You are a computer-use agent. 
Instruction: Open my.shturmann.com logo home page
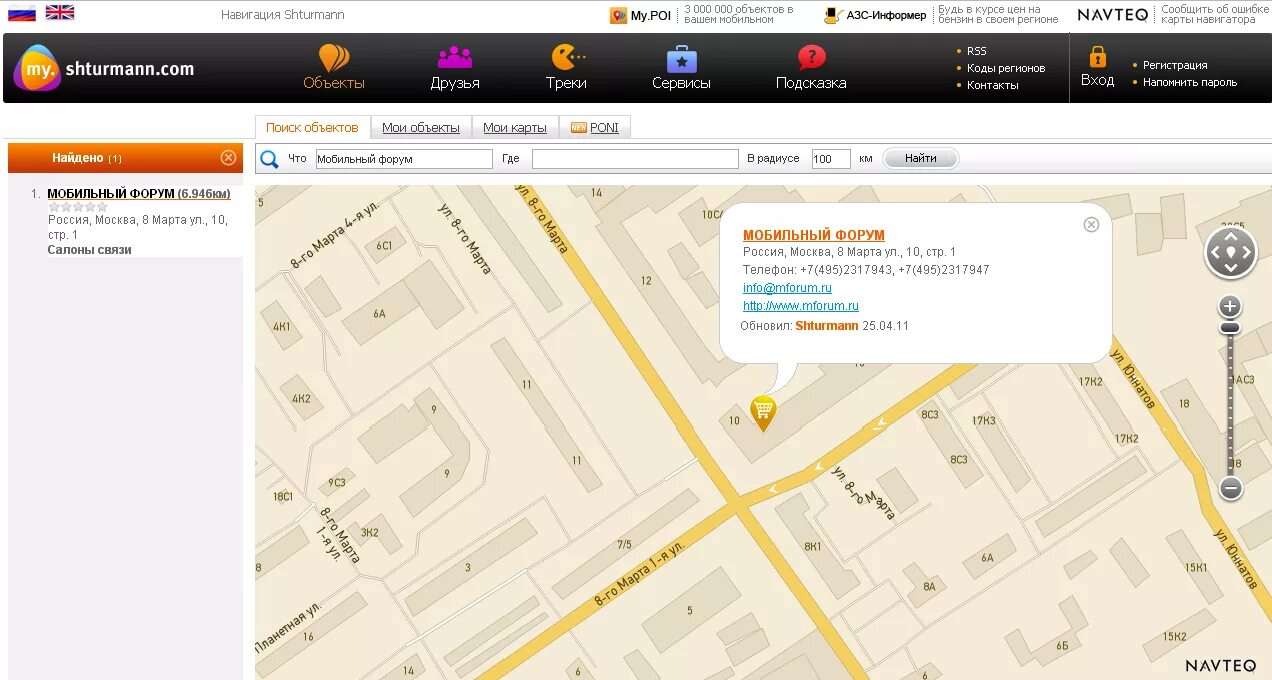click(104, 68)
